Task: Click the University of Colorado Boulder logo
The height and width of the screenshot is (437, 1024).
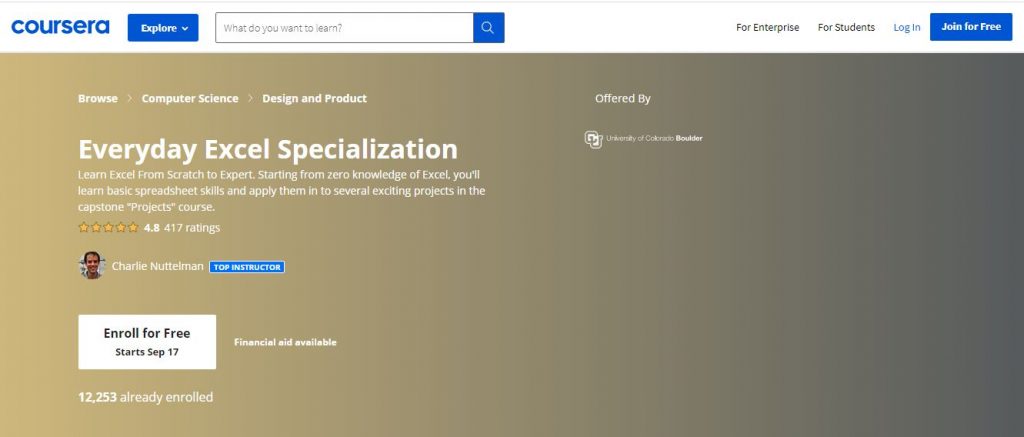Action: coord(643,138)
